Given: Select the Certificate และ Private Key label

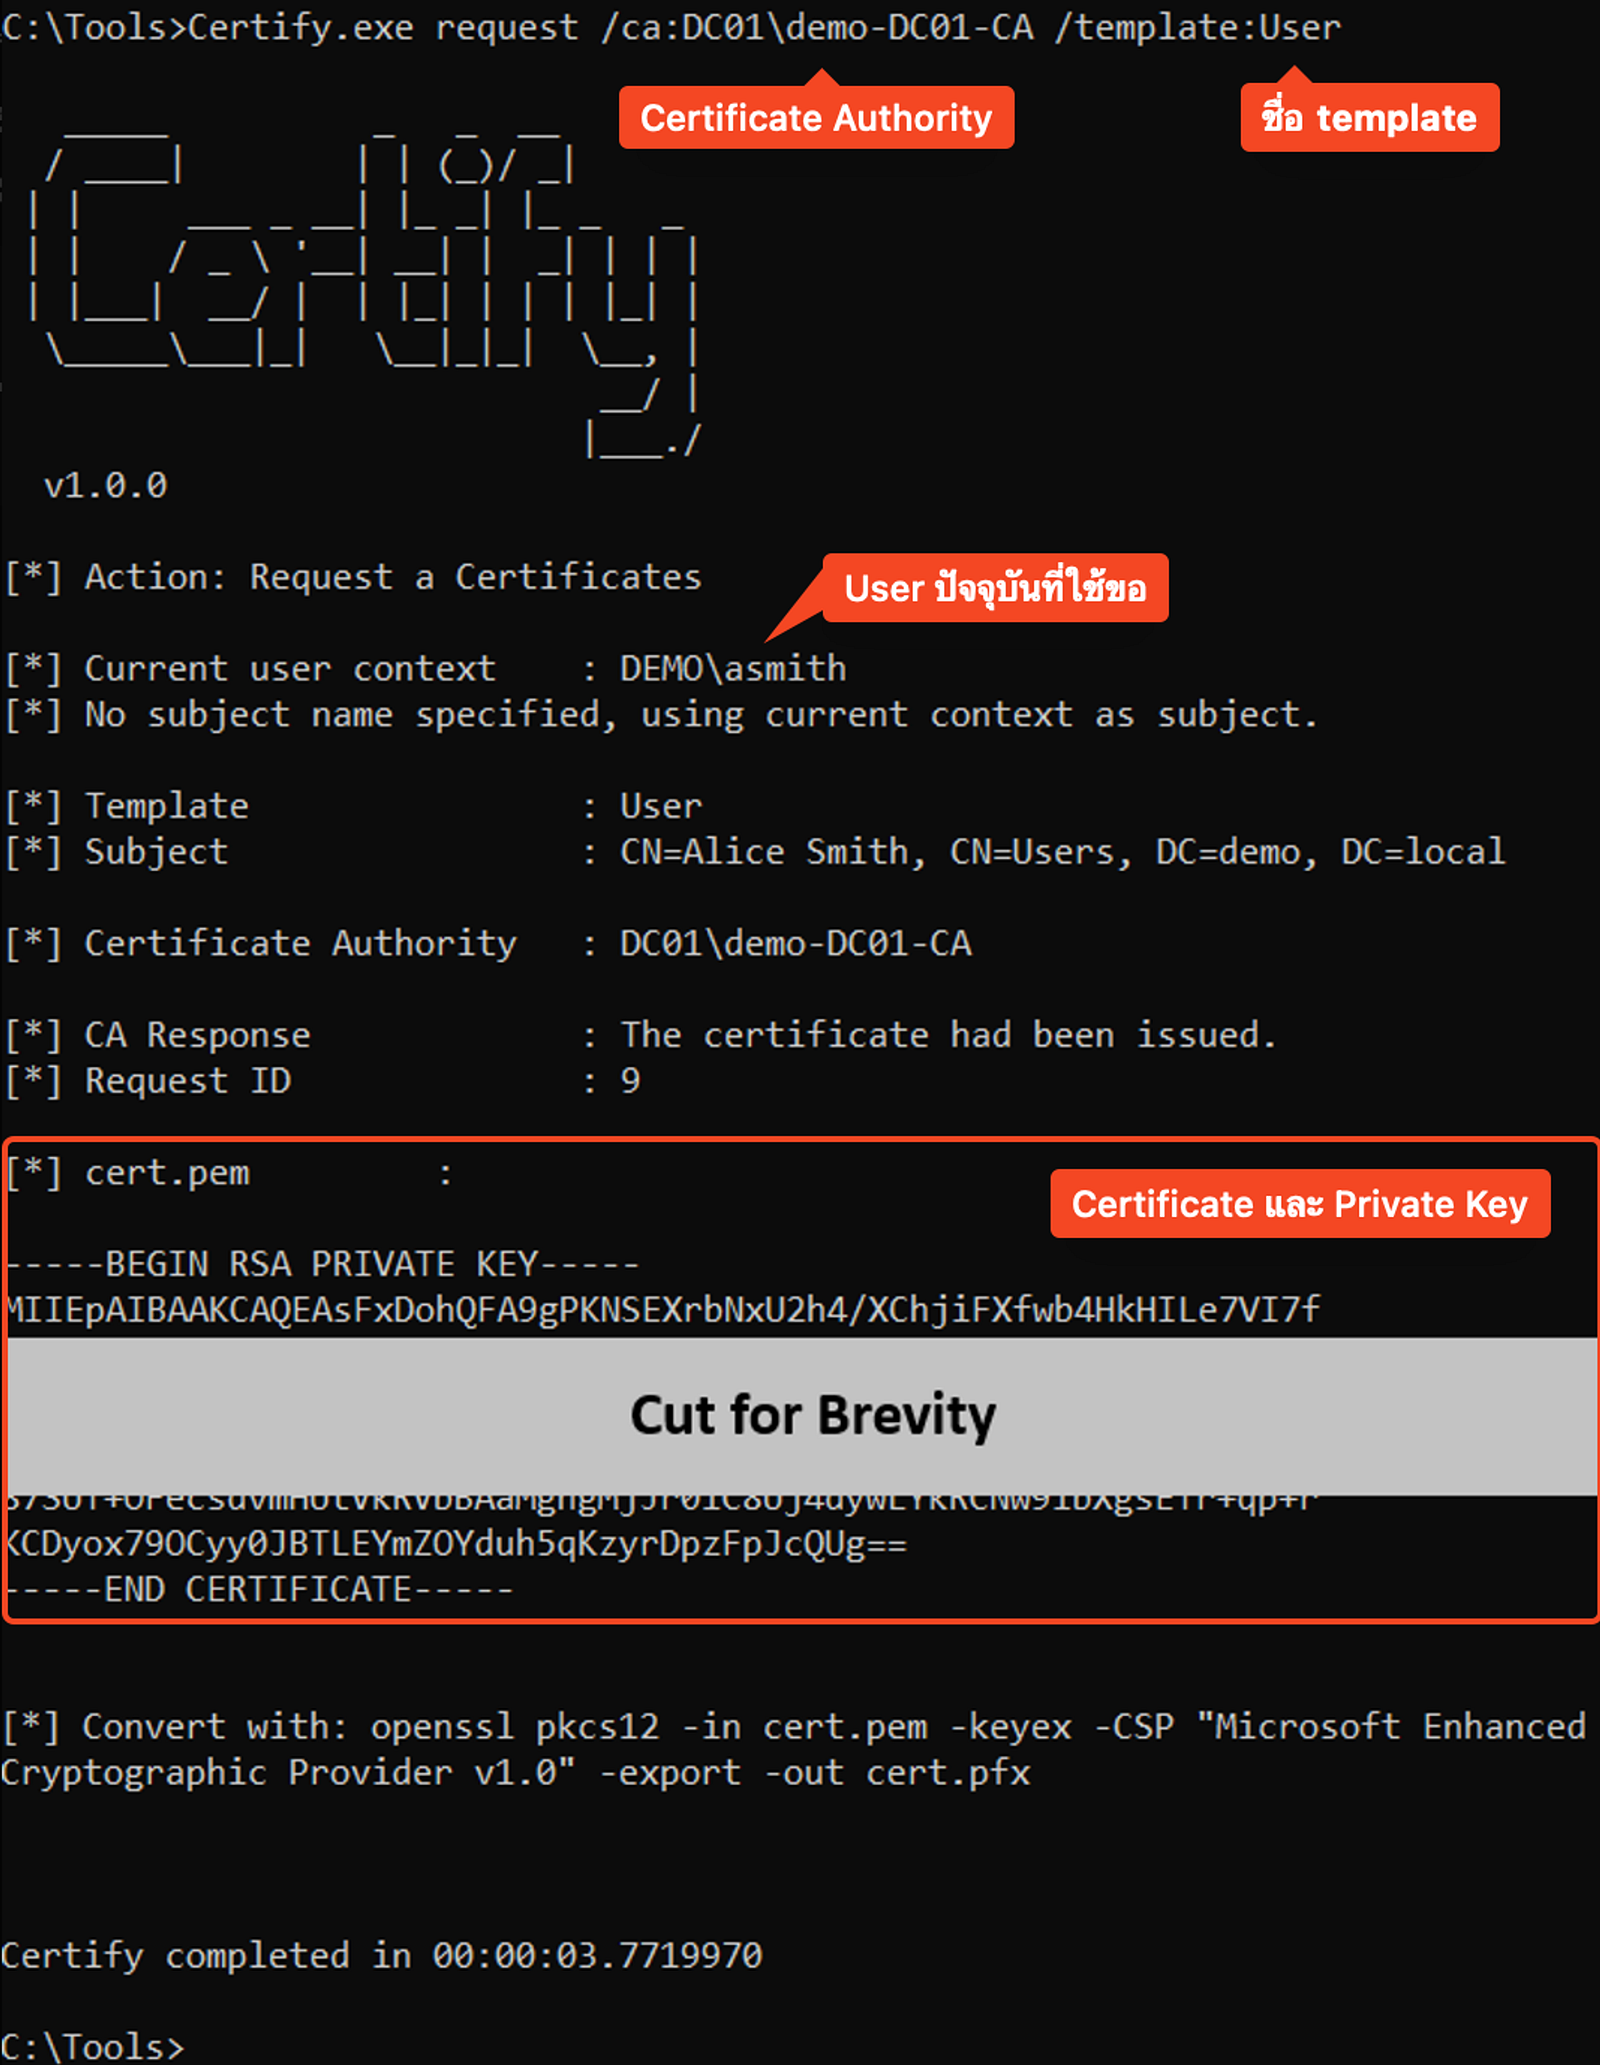Looking at the screenshot, I should [1298, 1204].
